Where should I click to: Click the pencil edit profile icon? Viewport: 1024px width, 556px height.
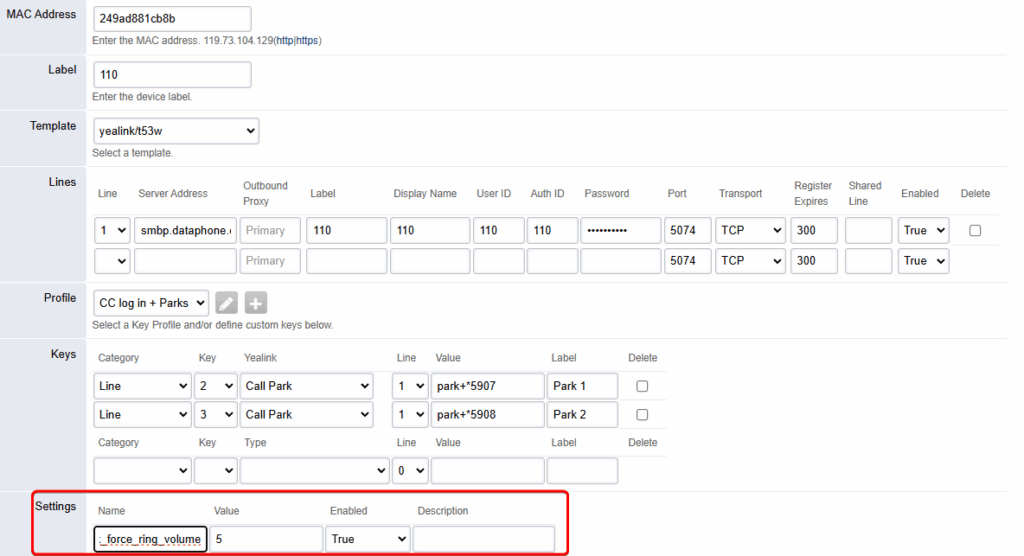click(x=227, y=303)
